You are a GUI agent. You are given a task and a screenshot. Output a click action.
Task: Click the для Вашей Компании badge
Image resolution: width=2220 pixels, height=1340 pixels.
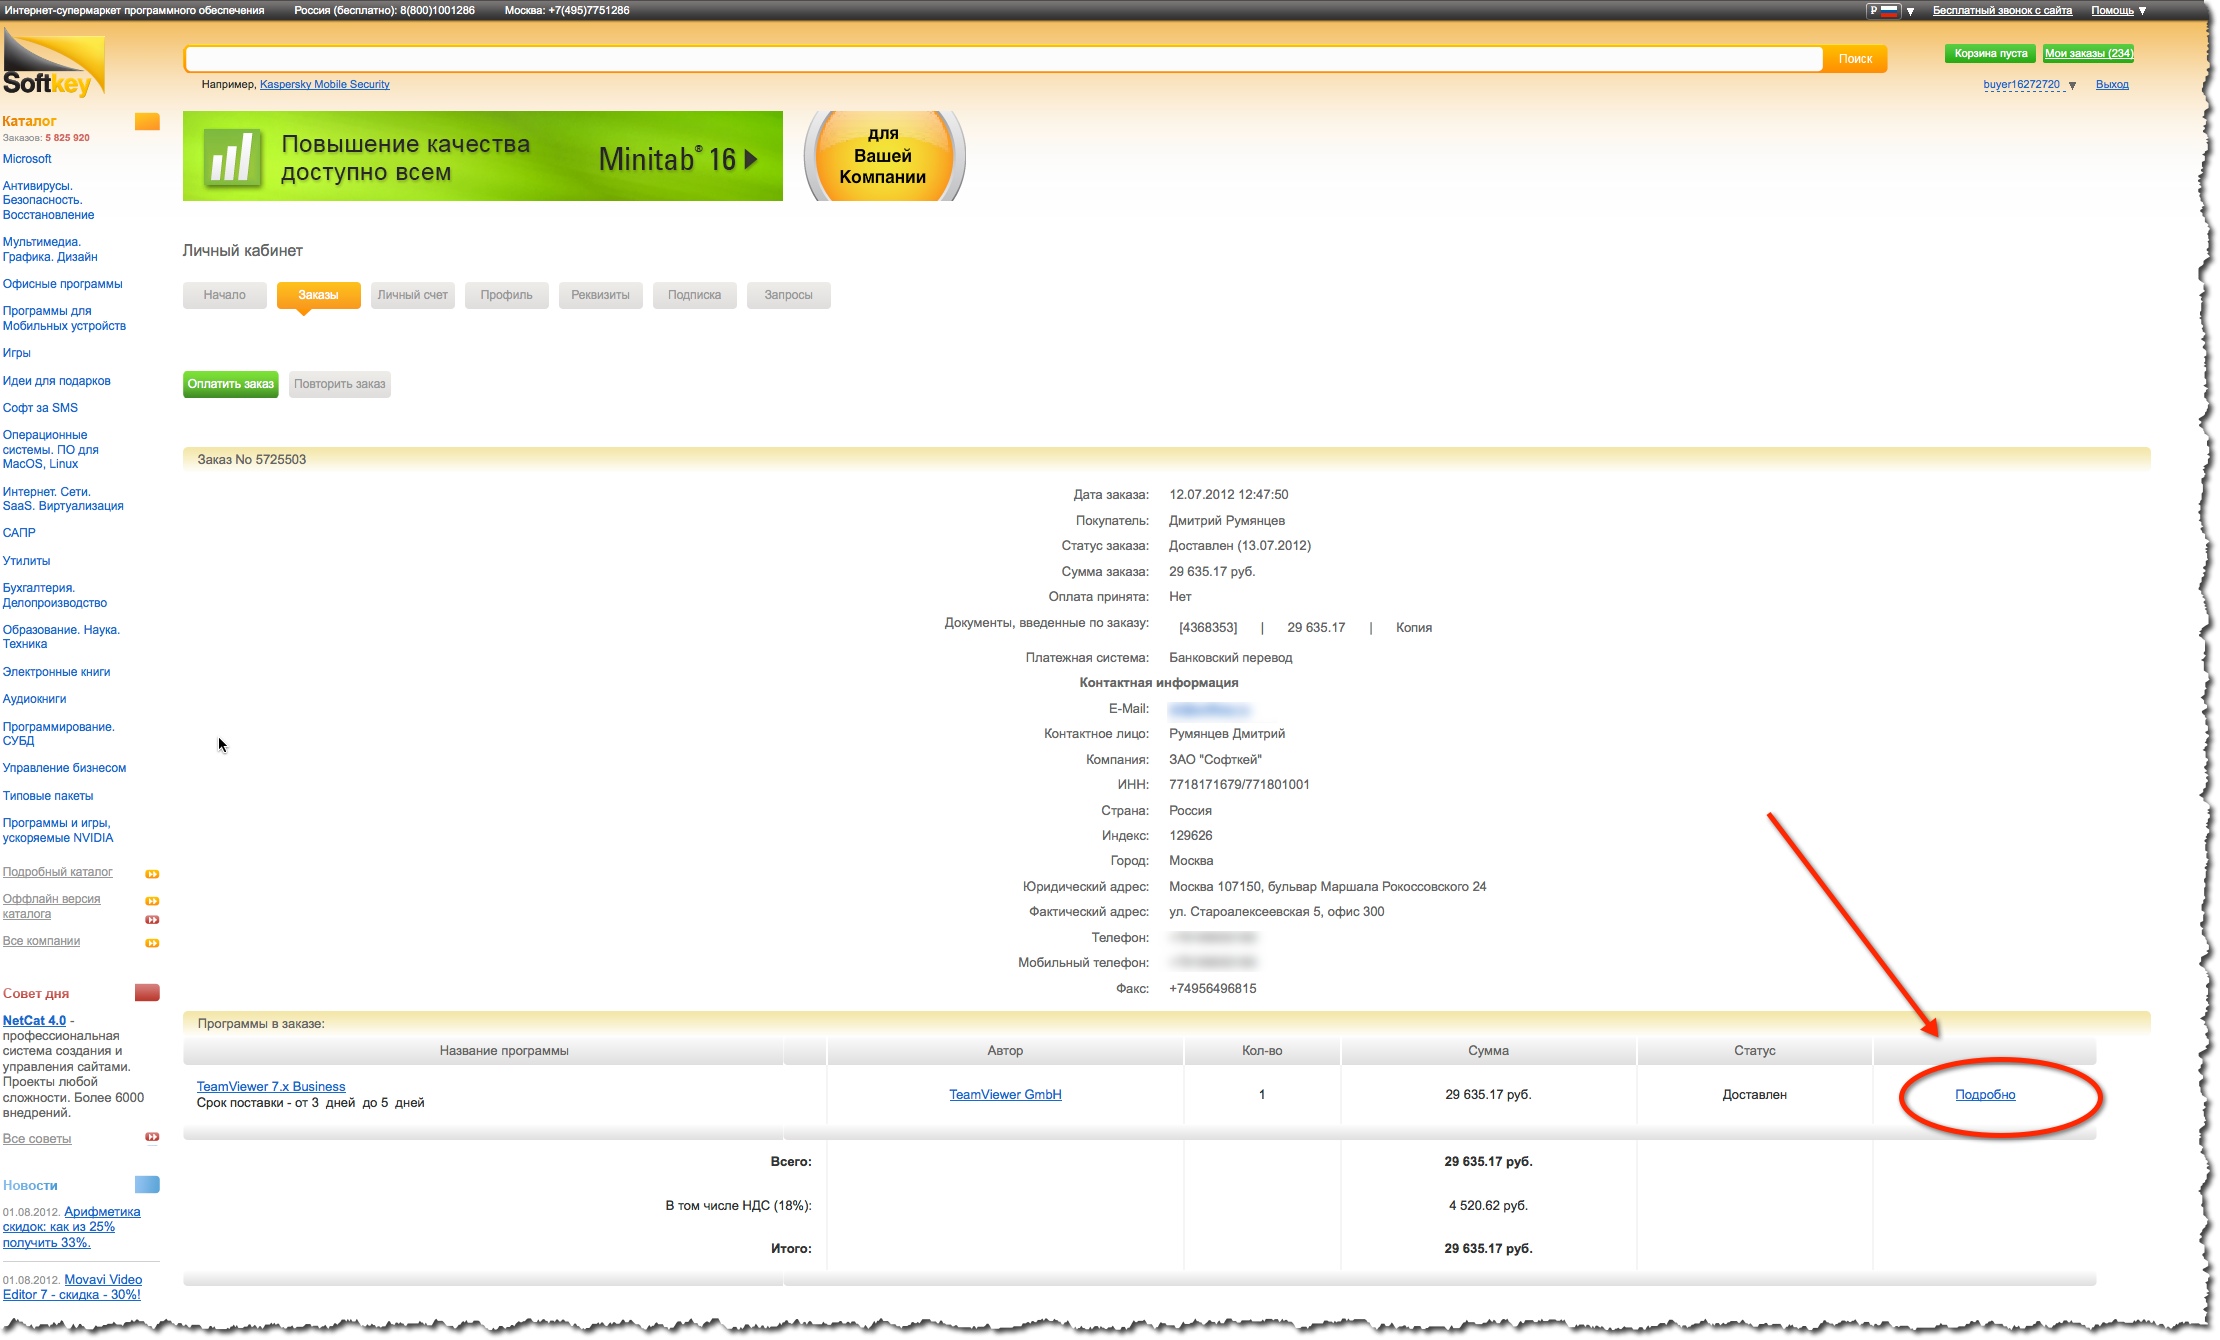point(884,156)
